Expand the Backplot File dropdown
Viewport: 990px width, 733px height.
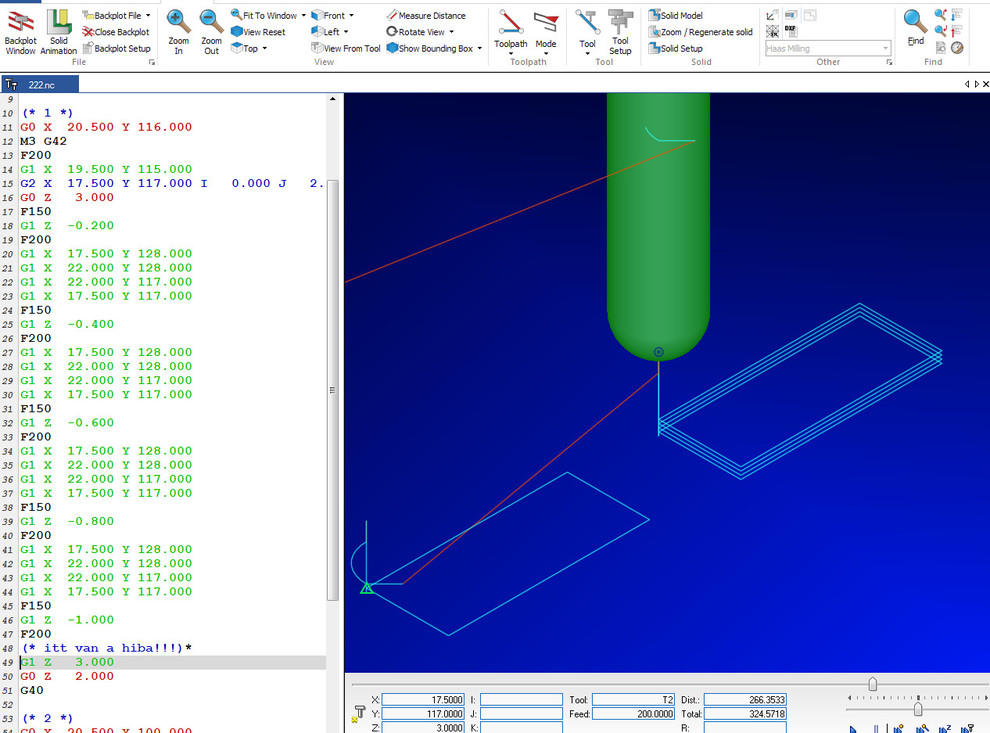(x=148, y=16)
